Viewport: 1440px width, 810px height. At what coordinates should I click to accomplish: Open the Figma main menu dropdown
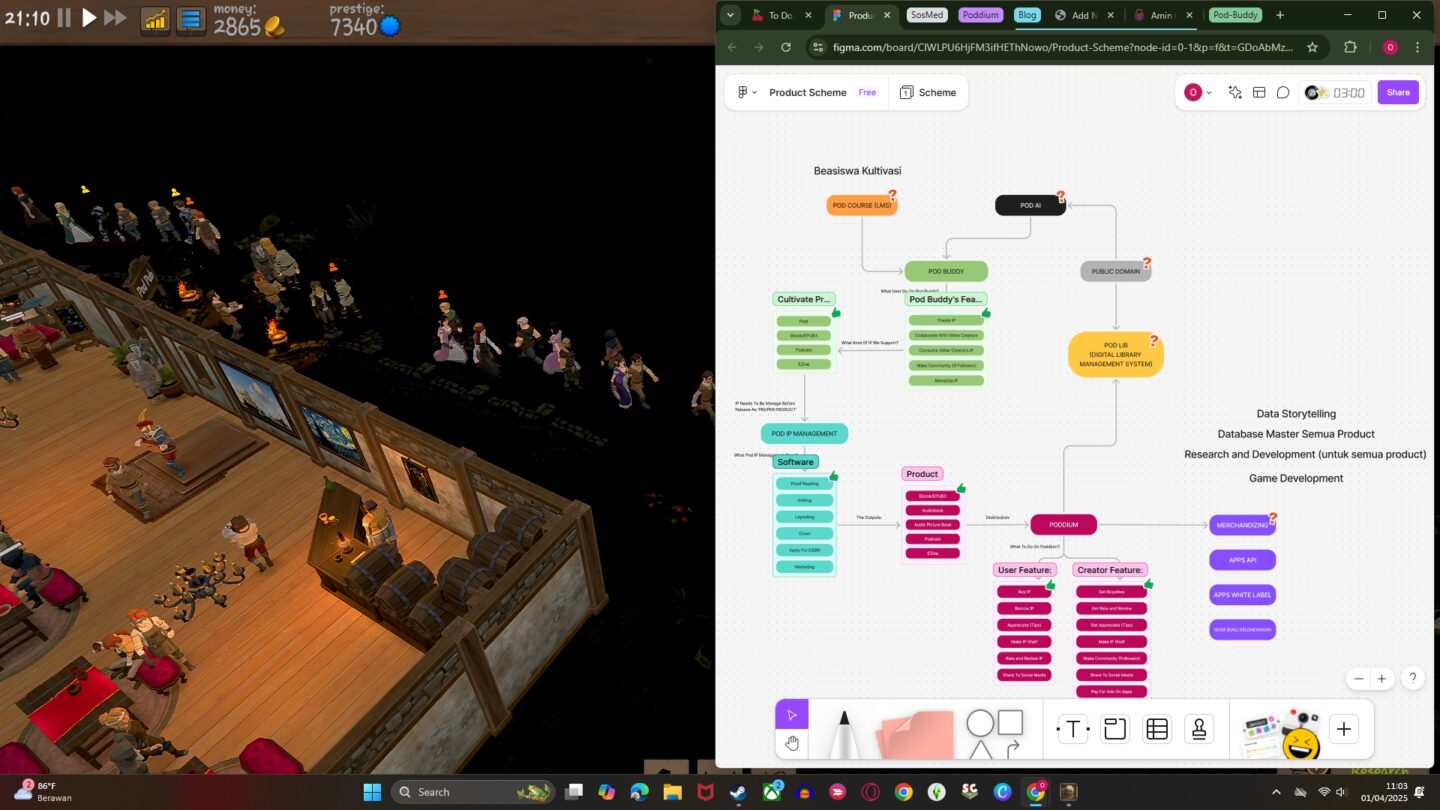[x=747, y=92]
